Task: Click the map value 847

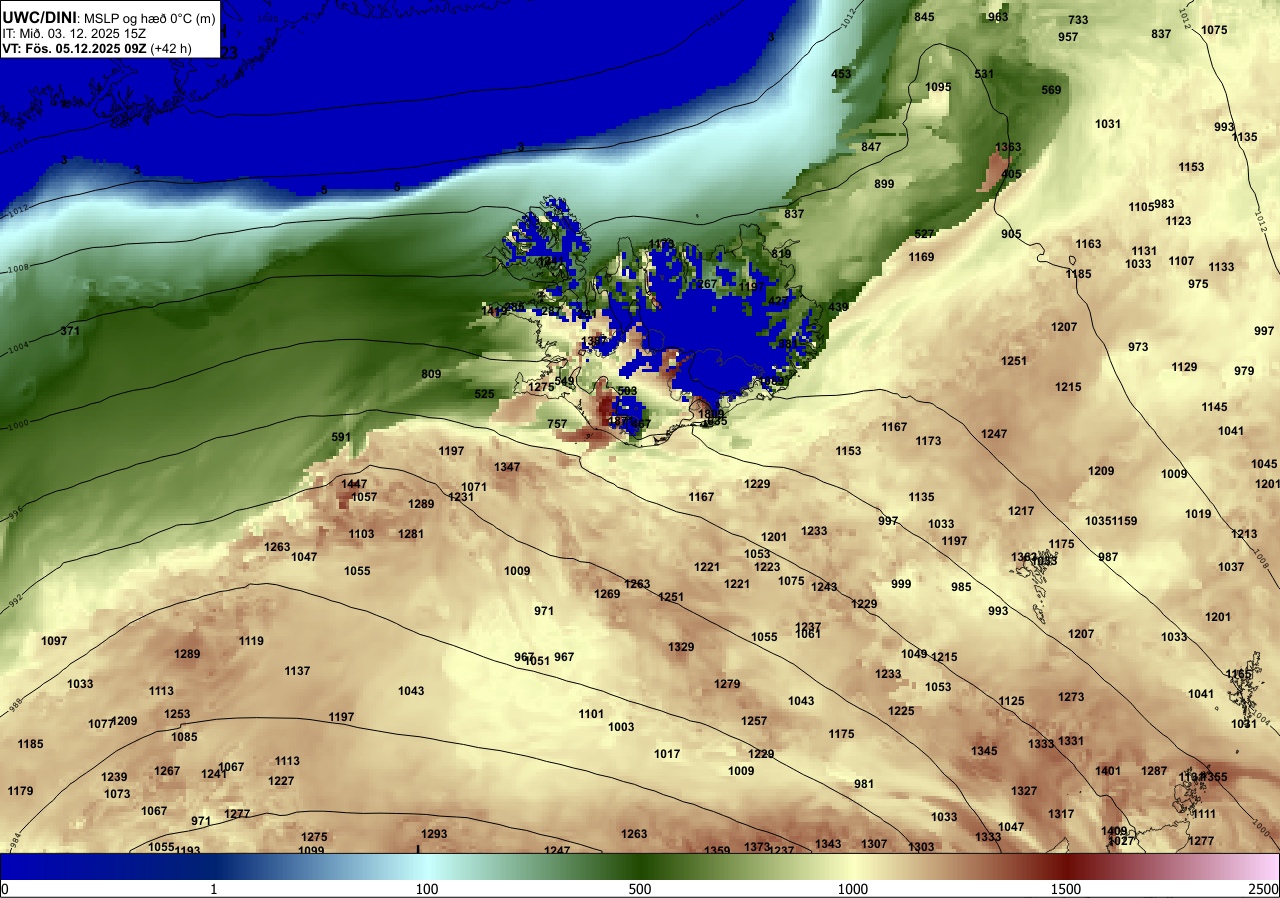Action: coord(871,147)
